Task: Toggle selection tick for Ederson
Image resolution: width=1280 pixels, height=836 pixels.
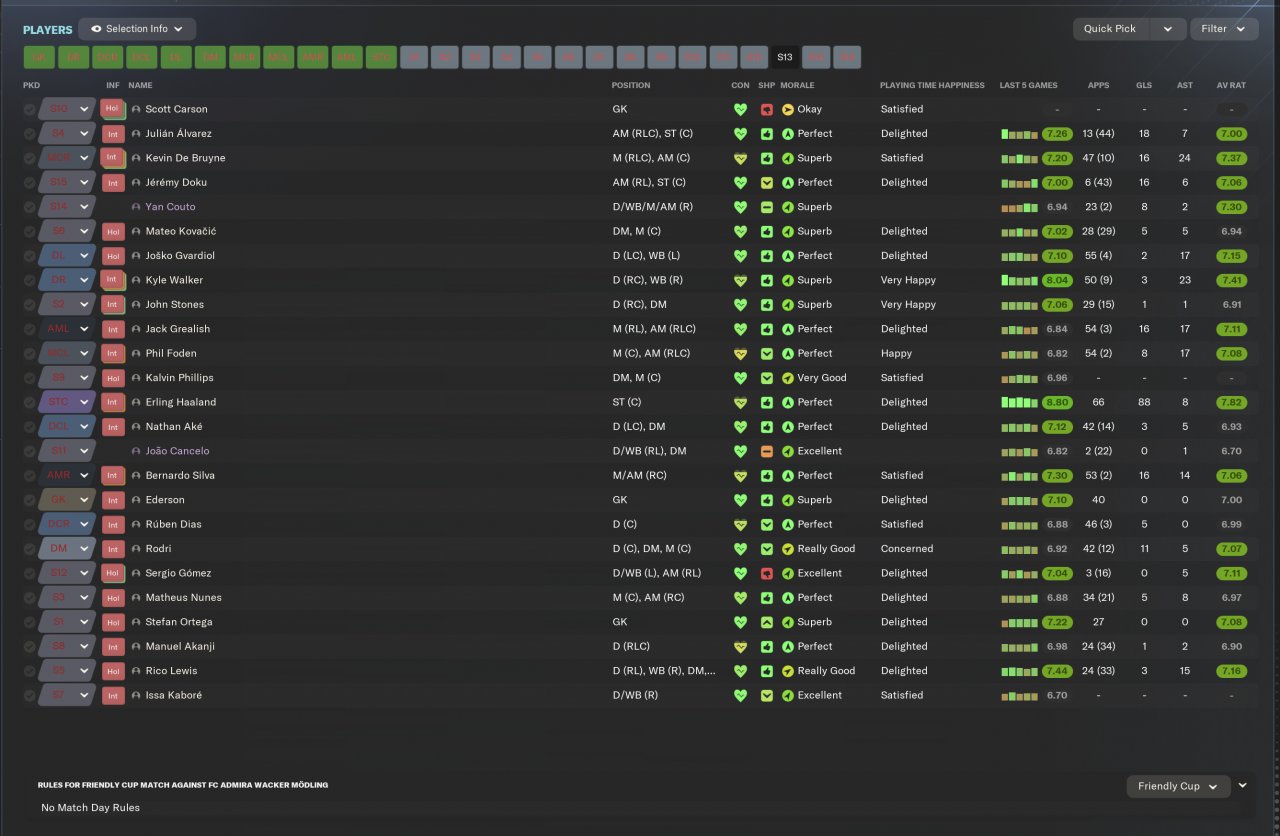Action: point(30,500)
